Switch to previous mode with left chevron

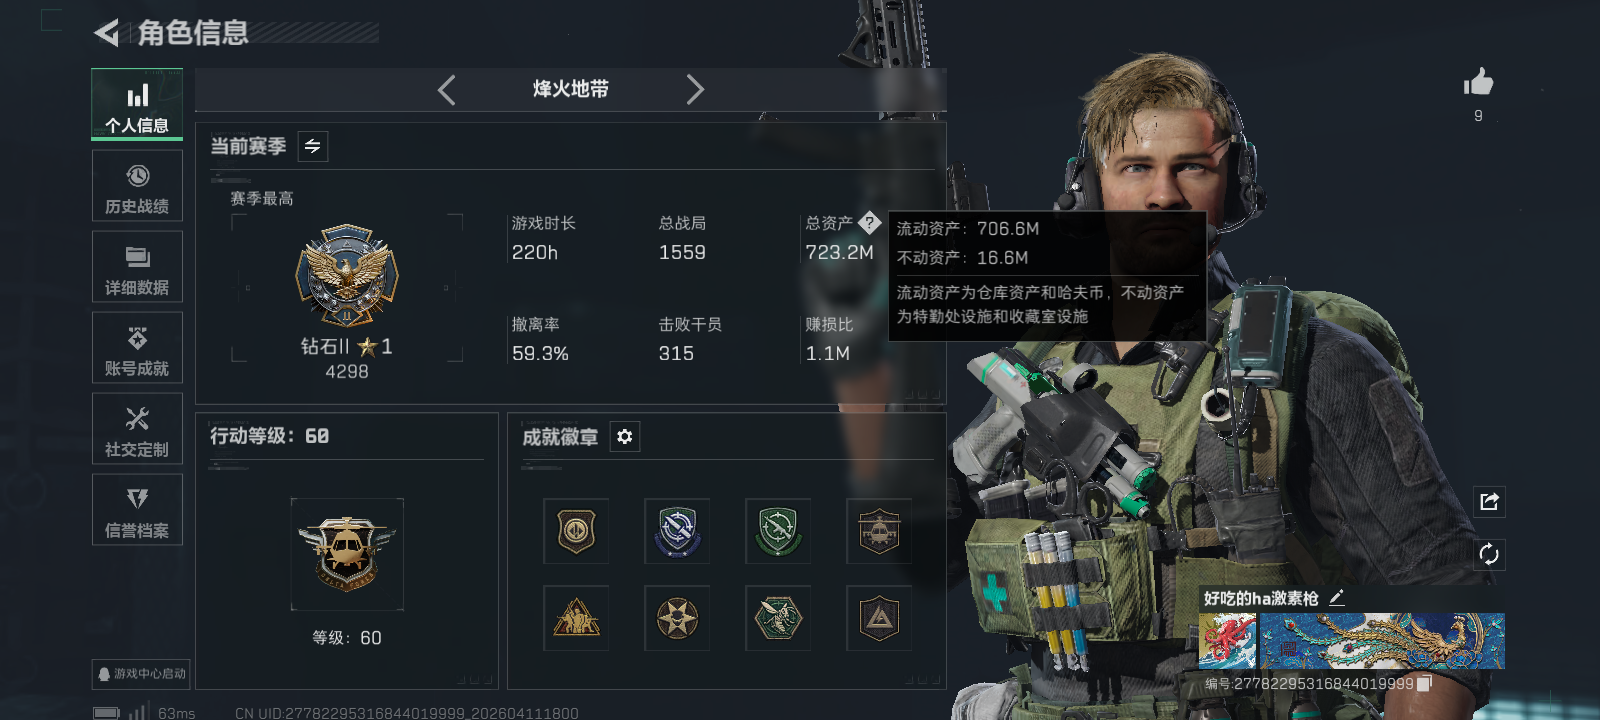pyautogui.click(x=447, y=90)
